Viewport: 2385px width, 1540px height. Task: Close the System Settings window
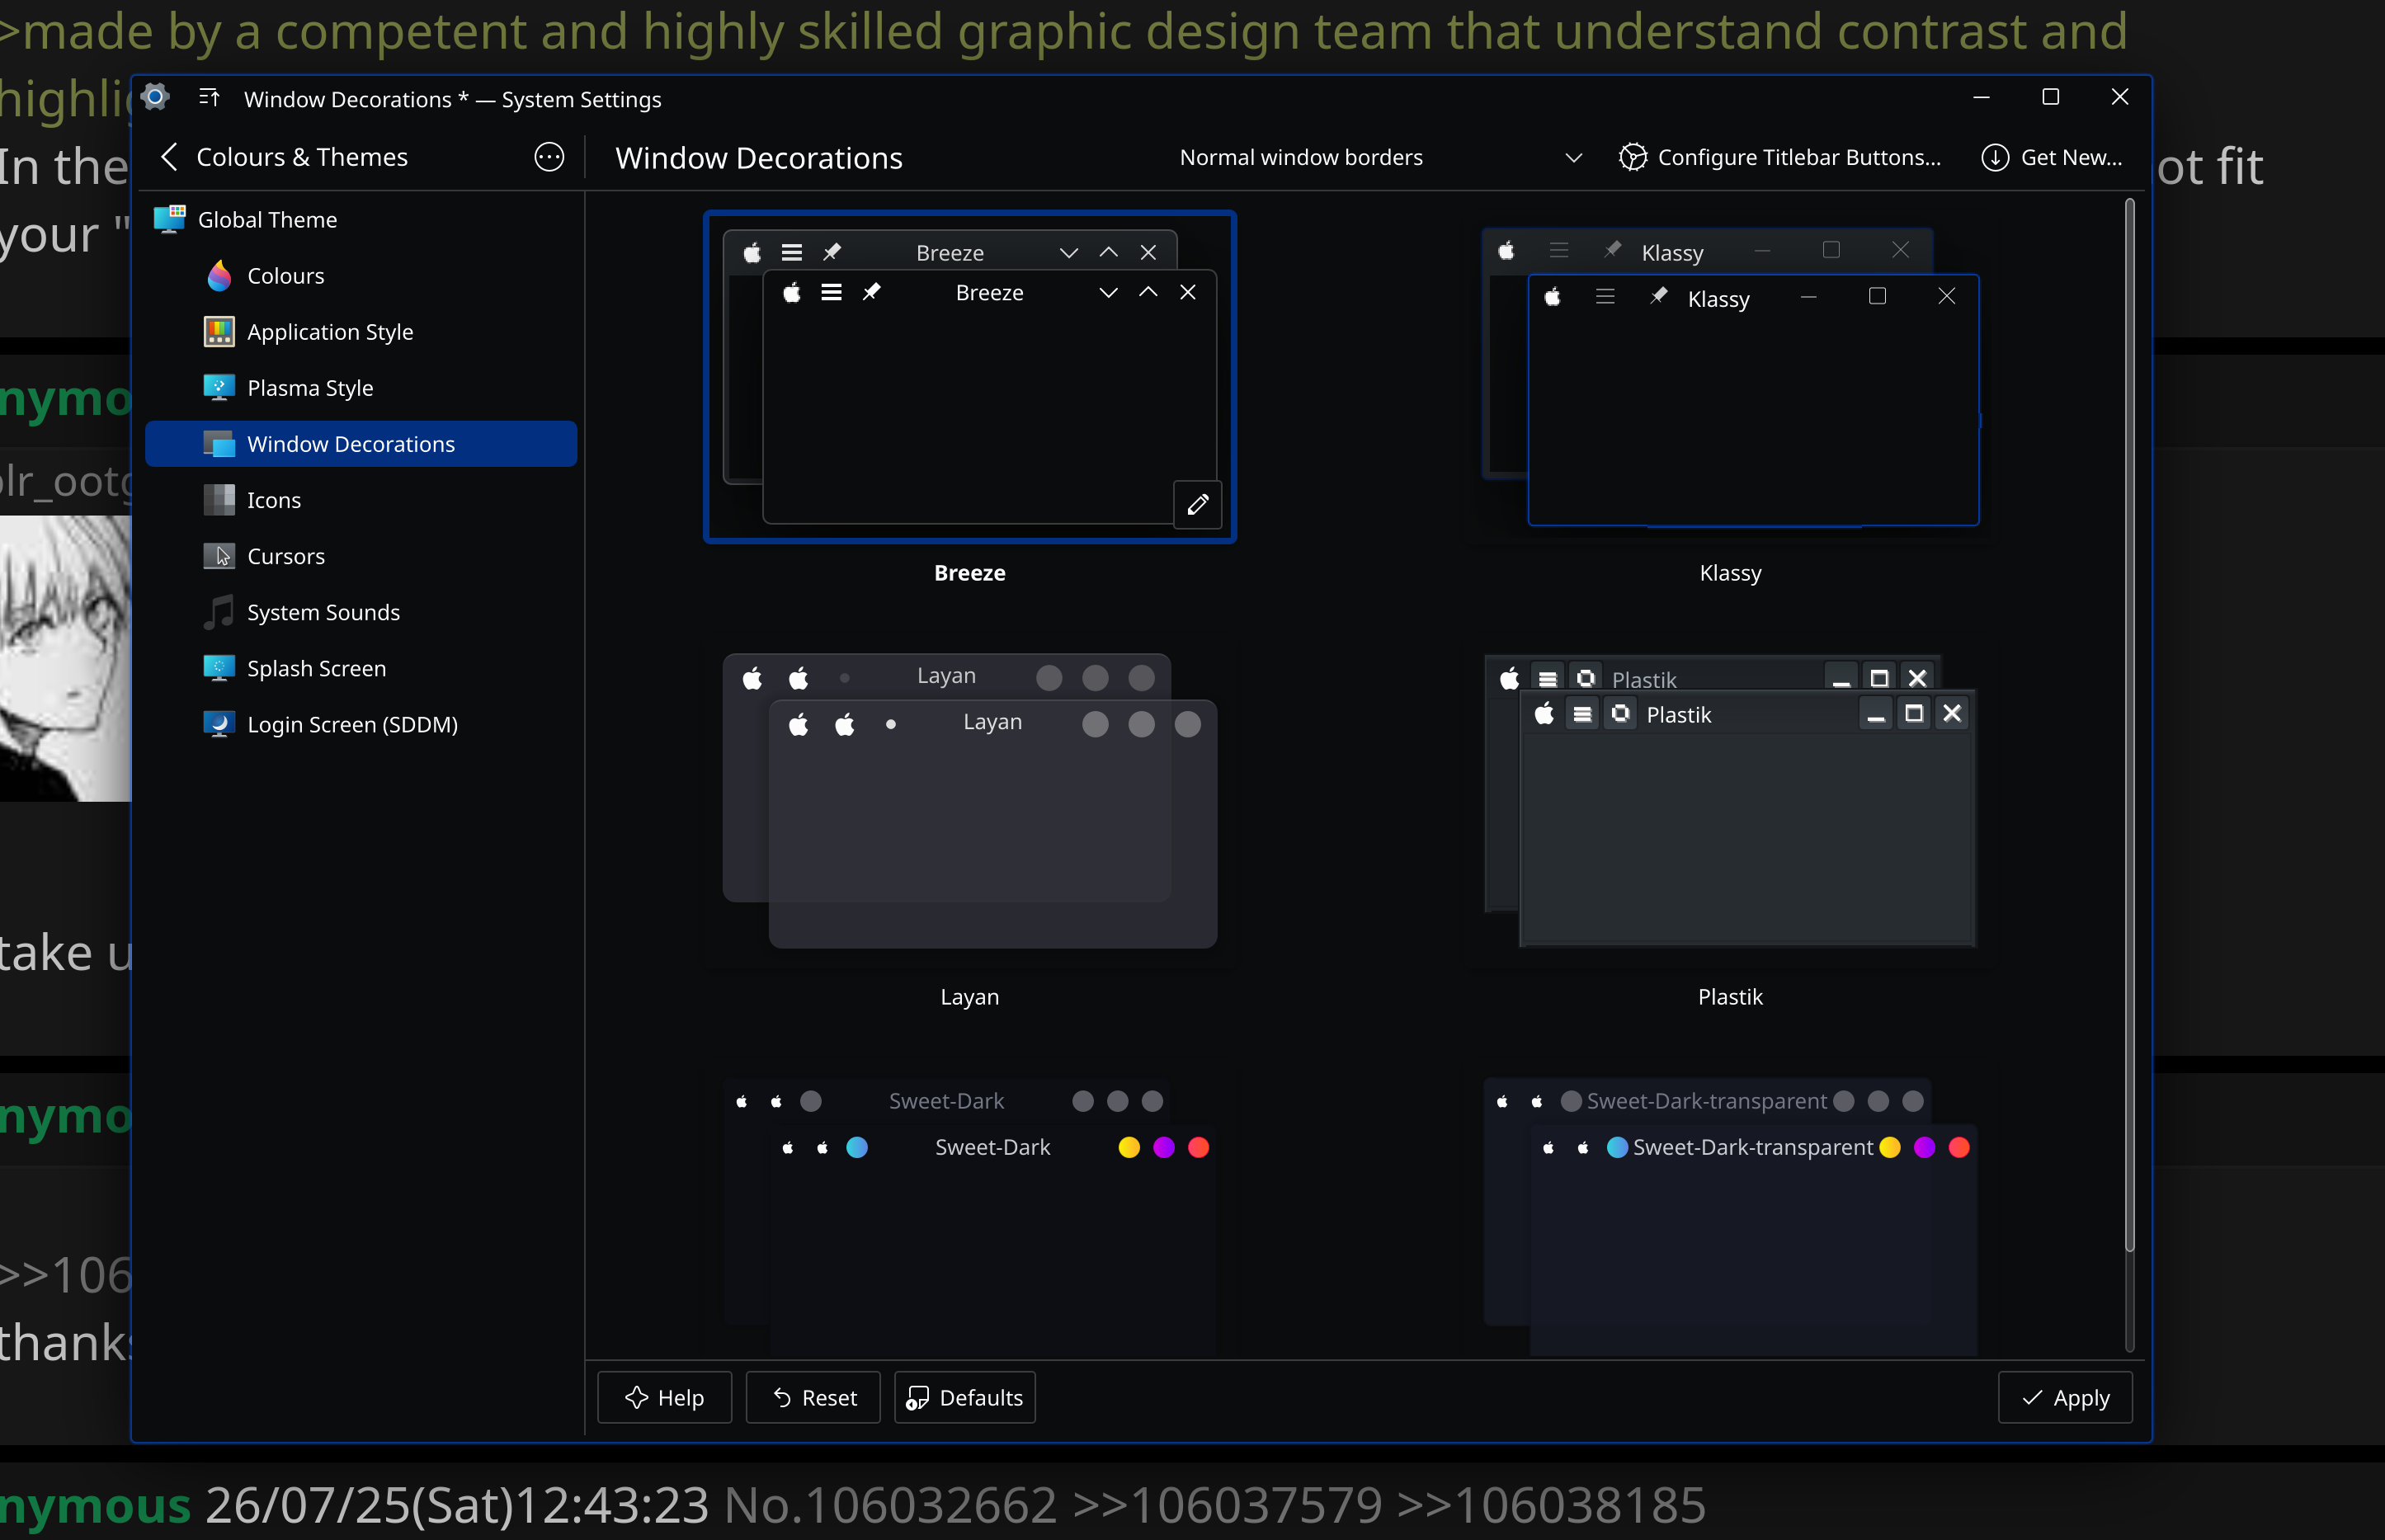[x=2119, y=97]
